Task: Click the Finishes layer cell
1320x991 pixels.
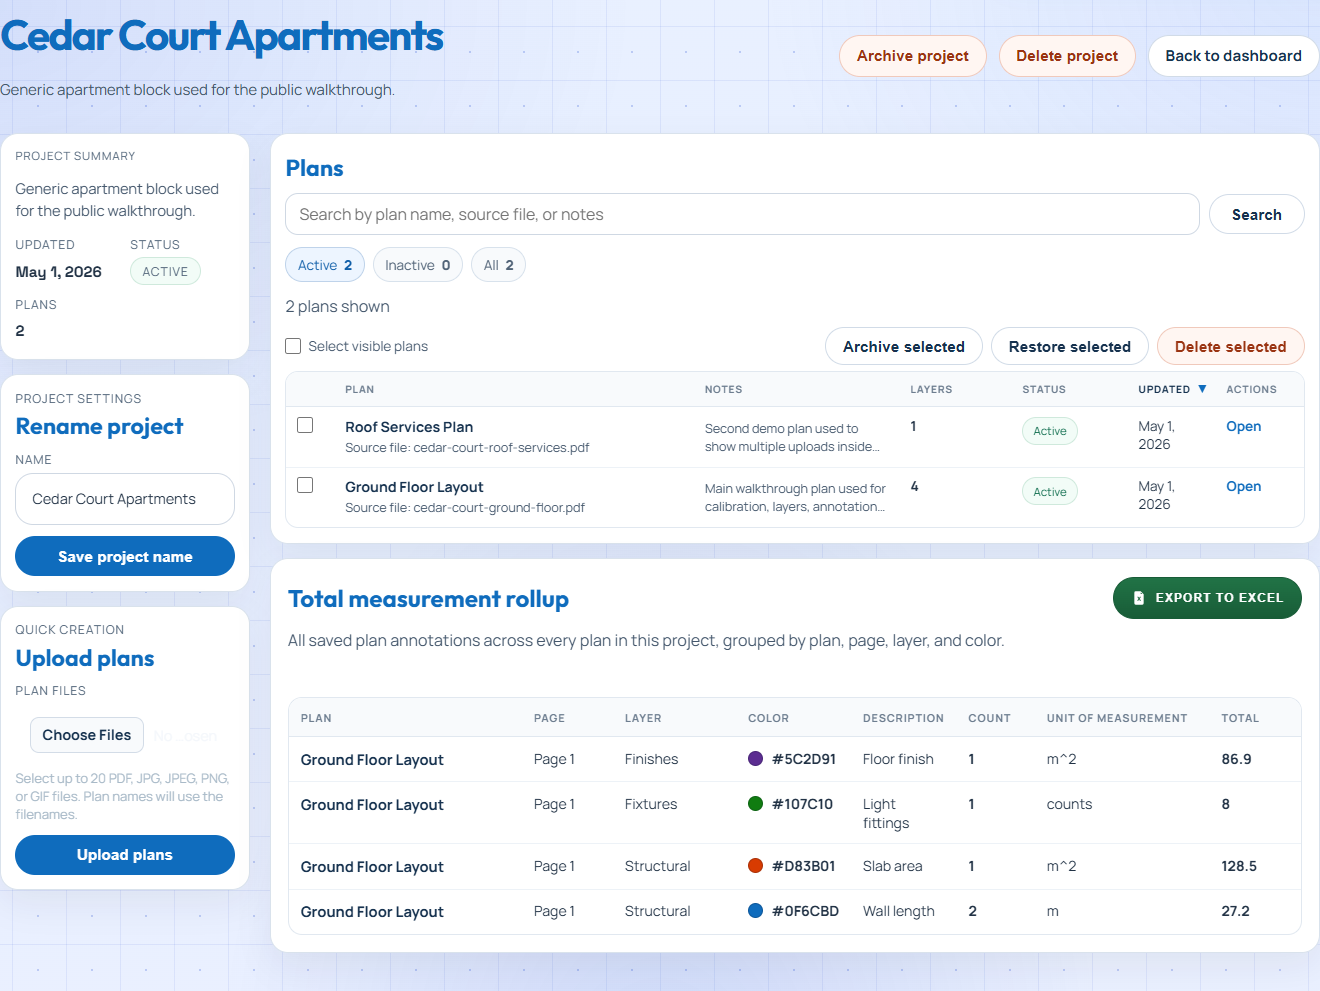Action: (x=651, y=759)
